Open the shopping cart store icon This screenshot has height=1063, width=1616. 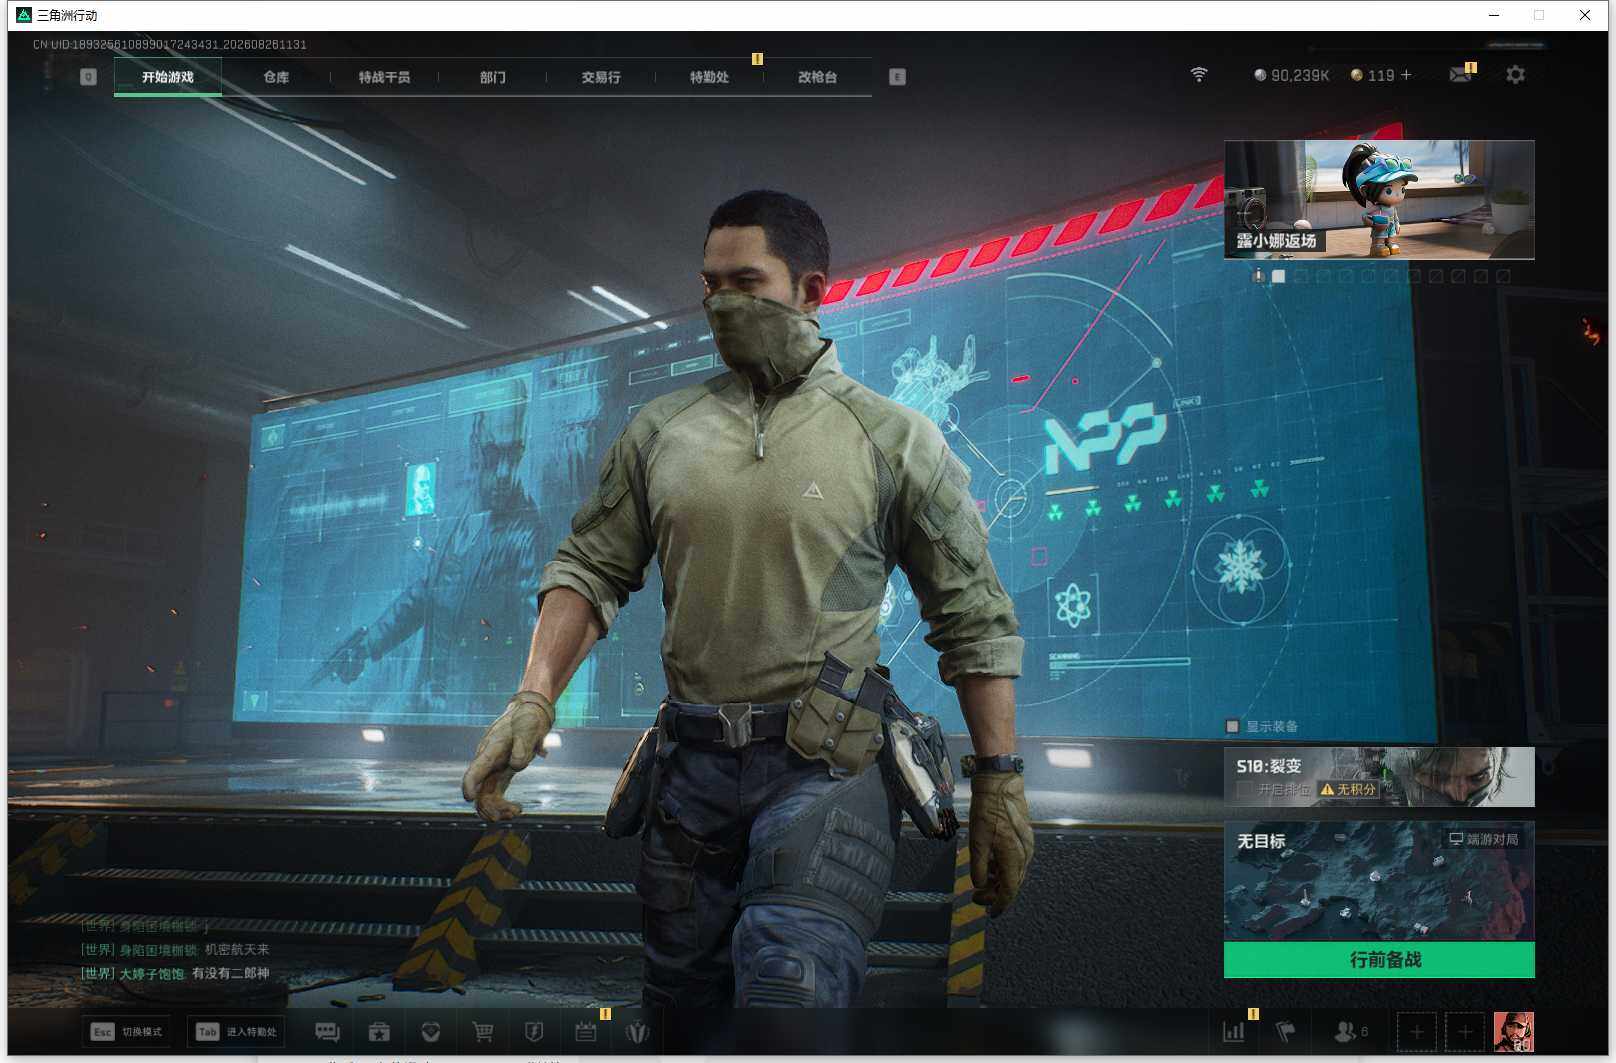[x=483, y=1032]
